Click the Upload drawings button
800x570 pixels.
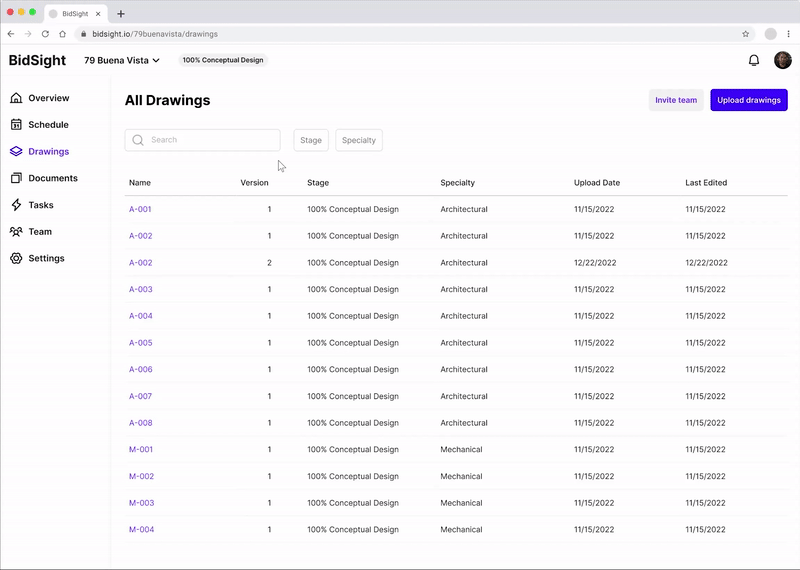point(749,100)
